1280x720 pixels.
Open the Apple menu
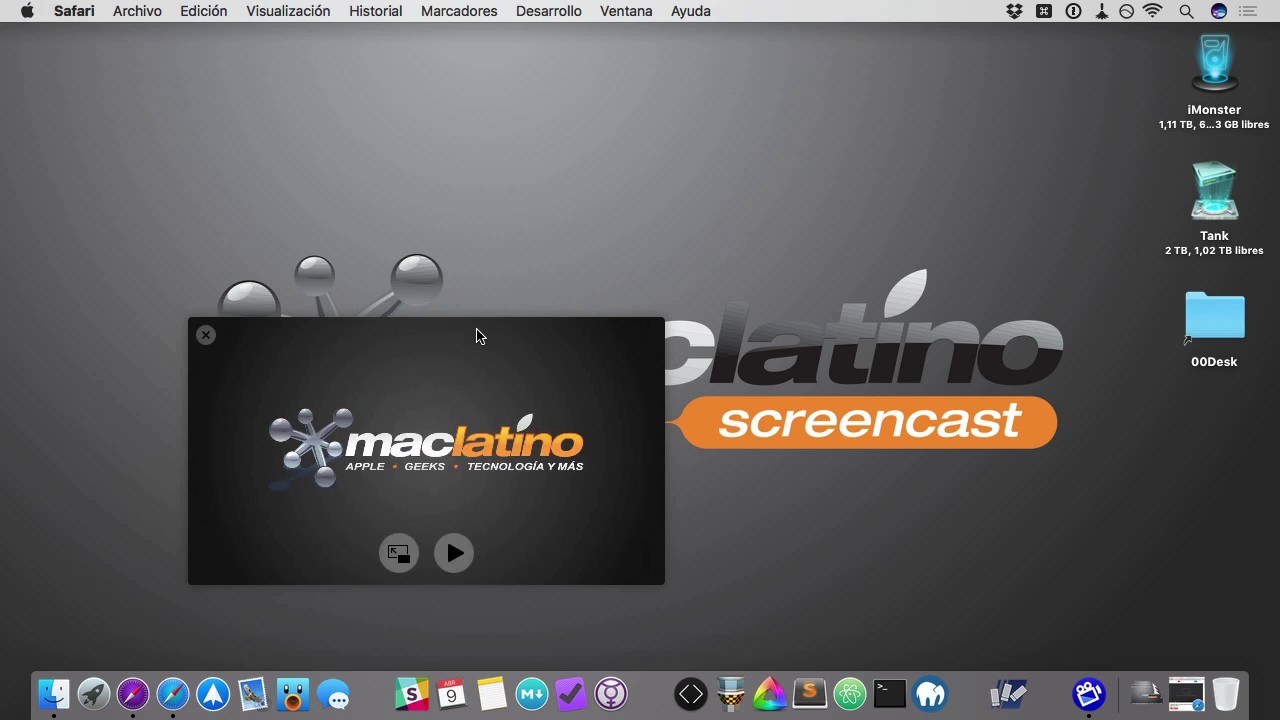[27, 11]
